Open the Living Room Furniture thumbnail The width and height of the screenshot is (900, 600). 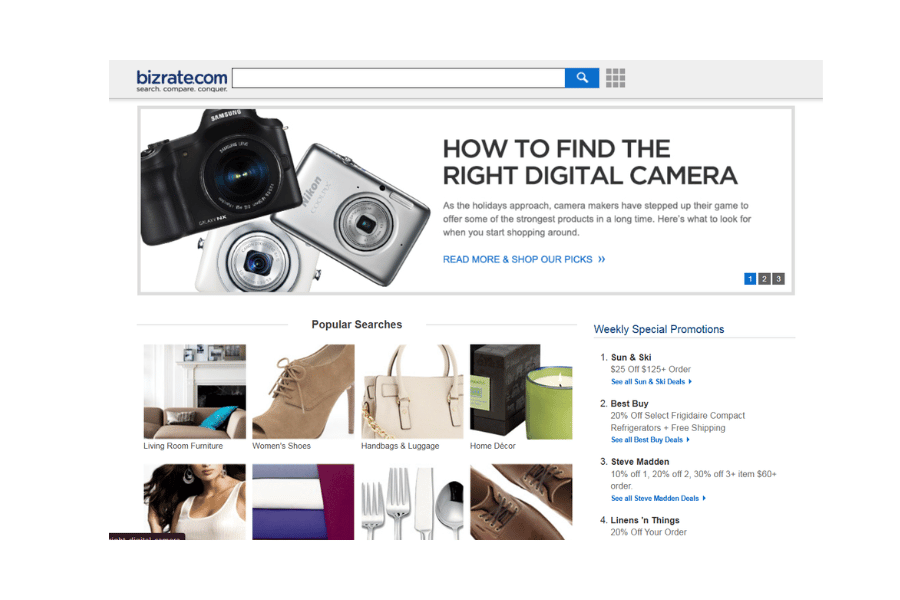[195, 392]
